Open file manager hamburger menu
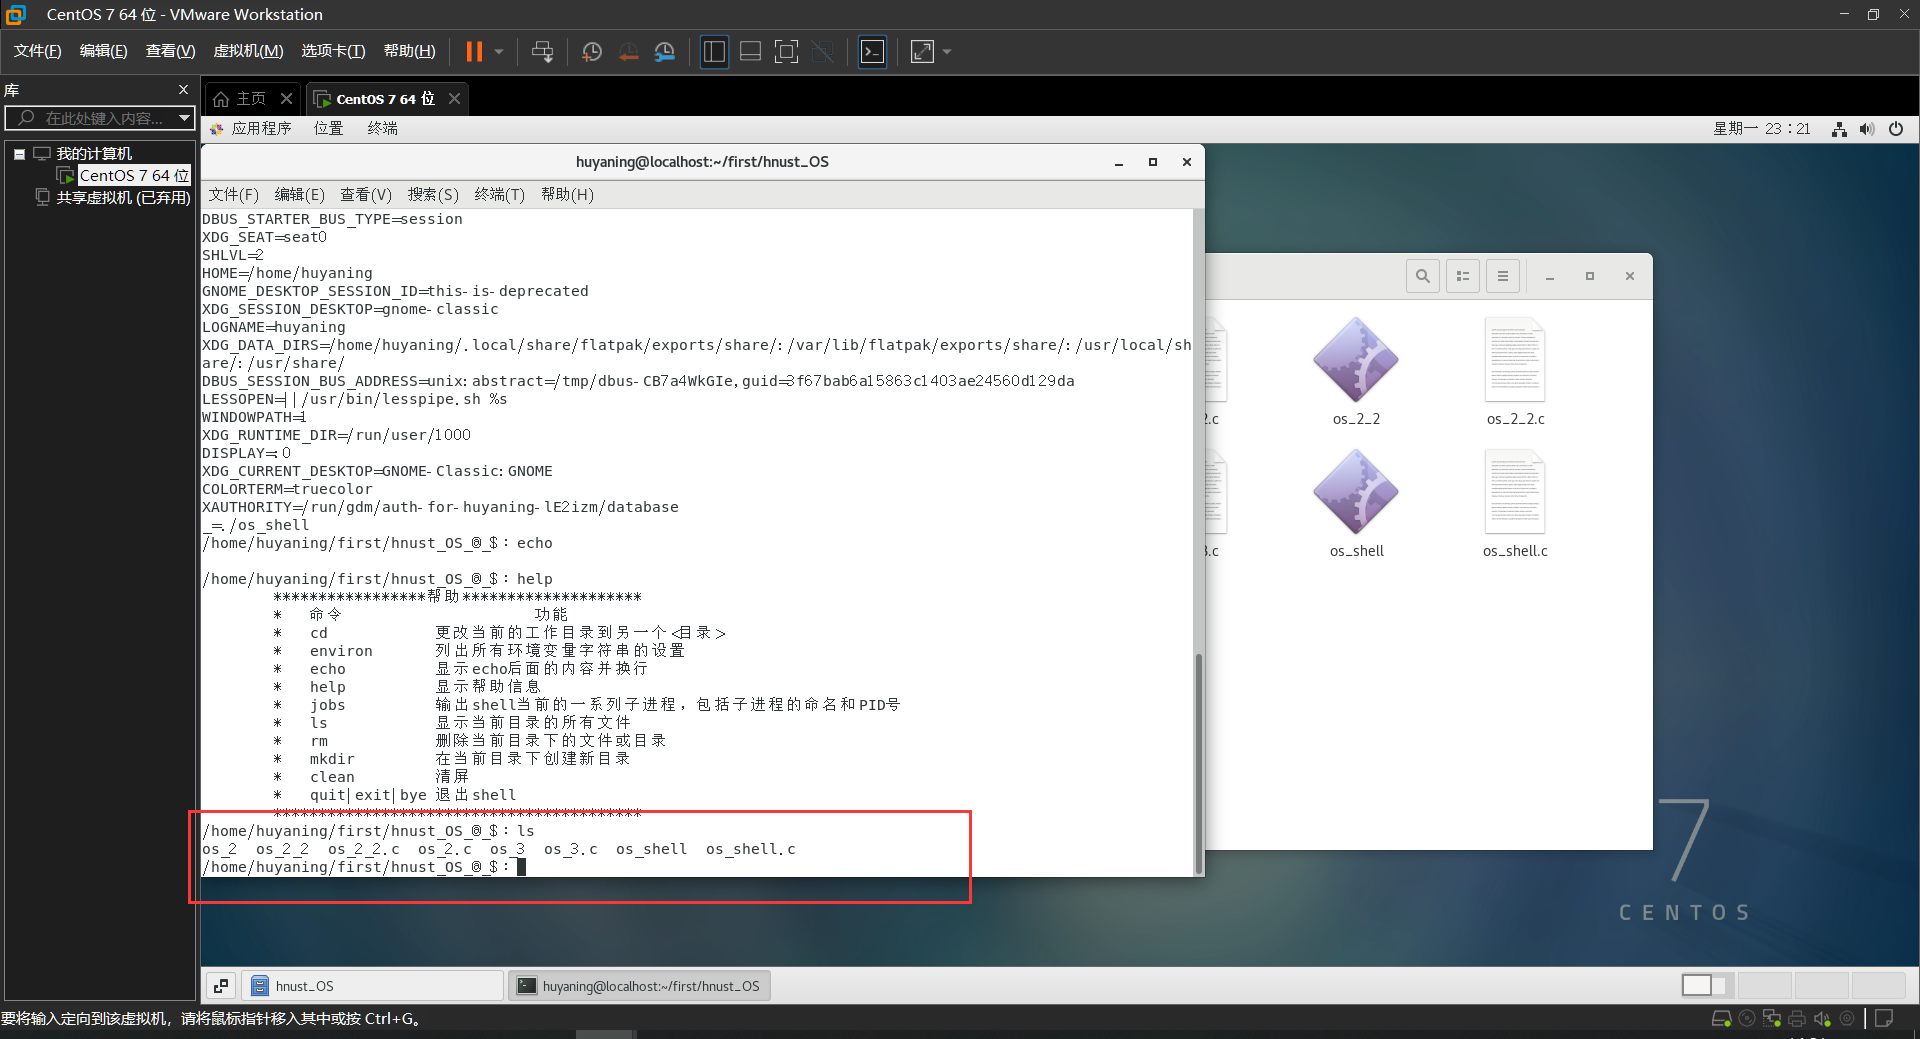The height and width of the screenshot is (1039, 1920). point(1503,276)
